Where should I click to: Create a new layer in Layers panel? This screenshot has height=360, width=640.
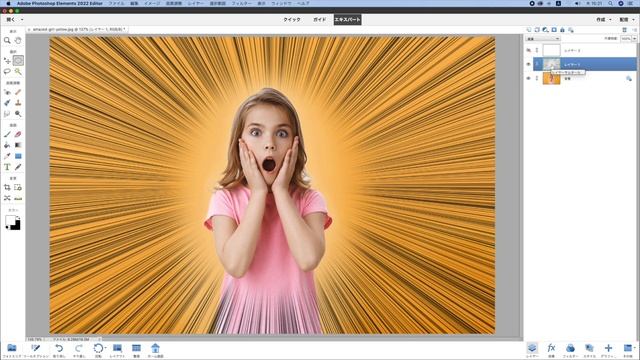pos(529,30)
